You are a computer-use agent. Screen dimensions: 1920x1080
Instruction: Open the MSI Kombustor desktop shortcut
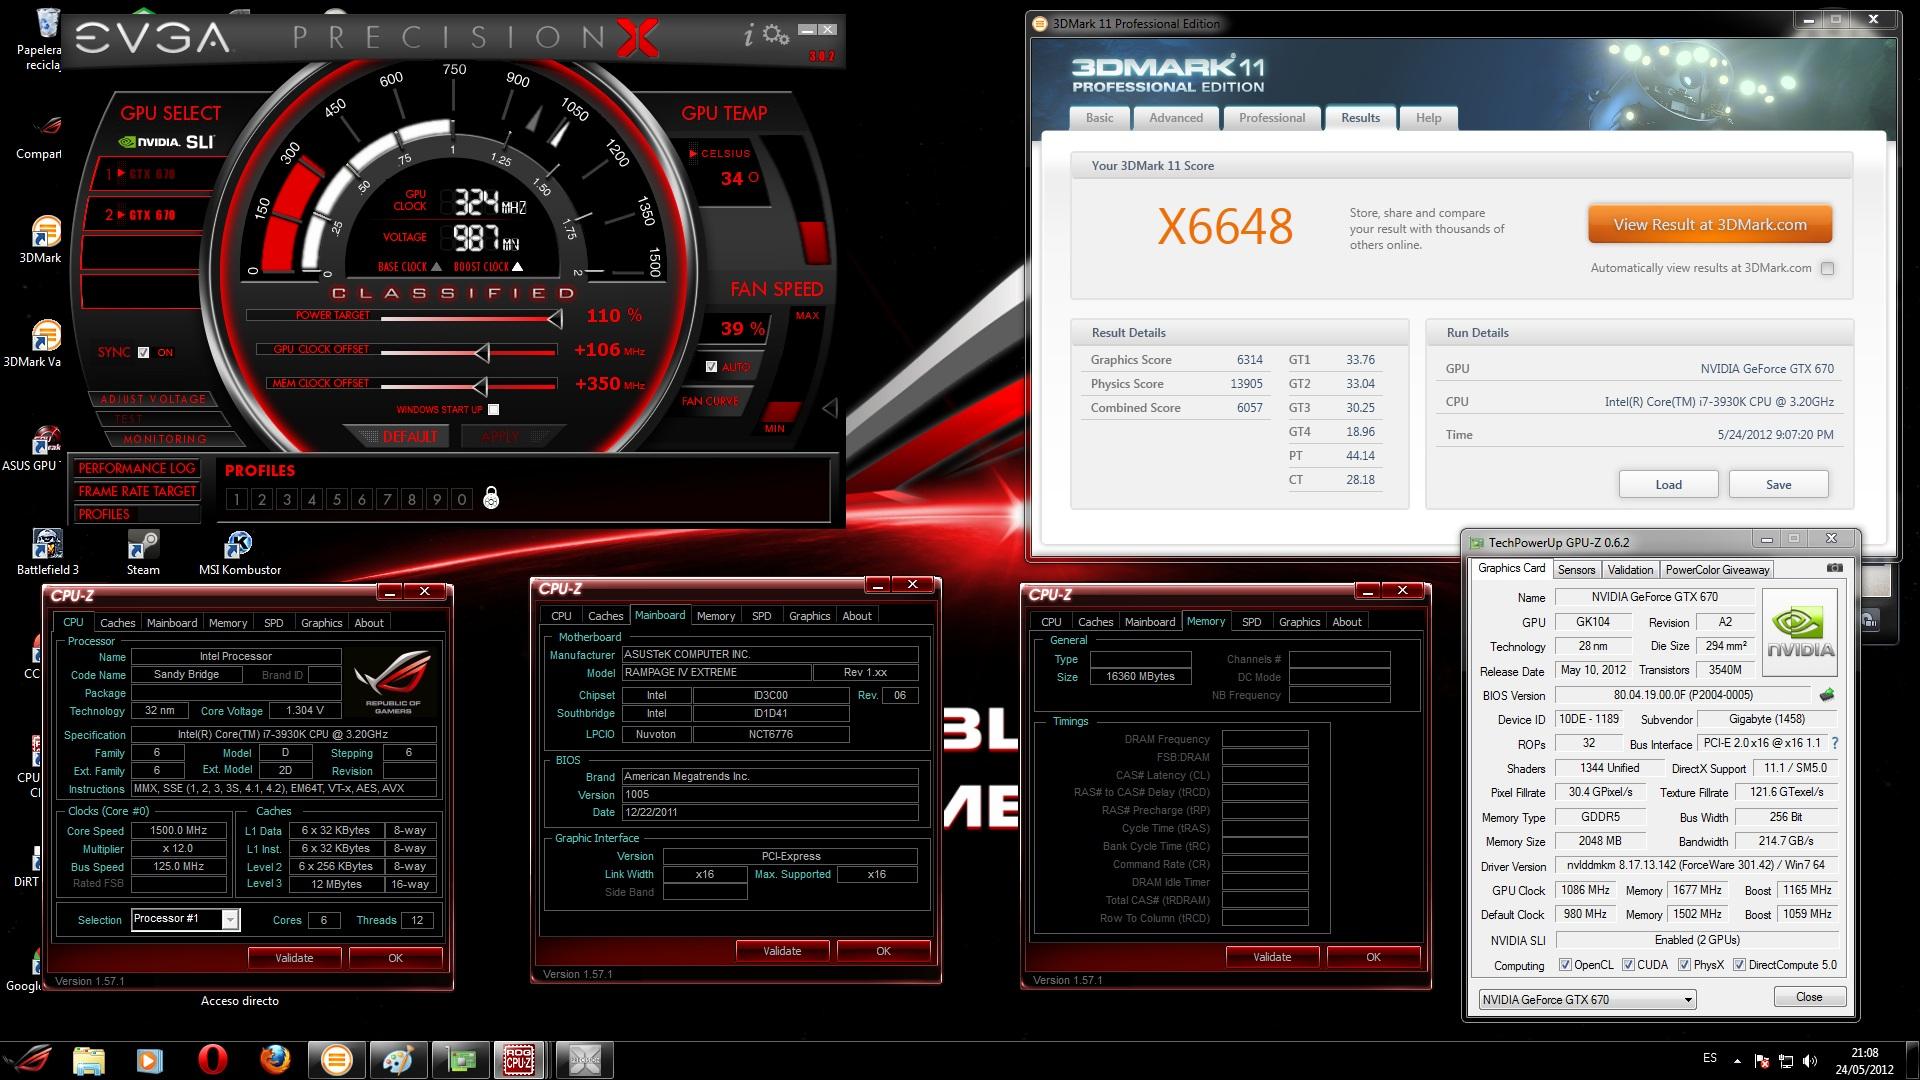point(240,553)
